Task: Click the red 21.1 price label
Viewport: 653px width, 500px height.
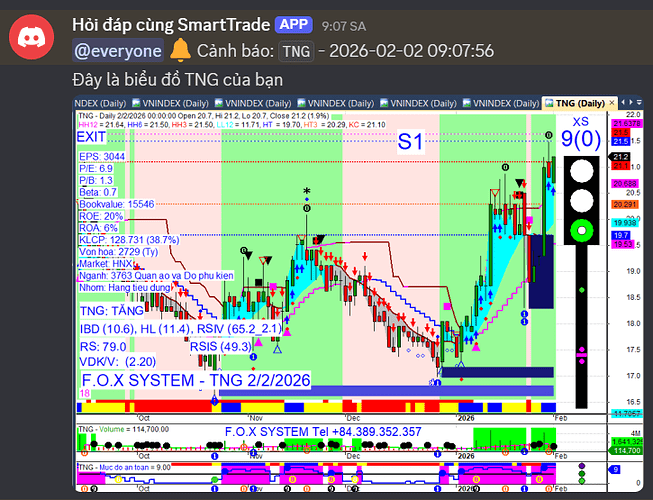Action: click(621, 166)
